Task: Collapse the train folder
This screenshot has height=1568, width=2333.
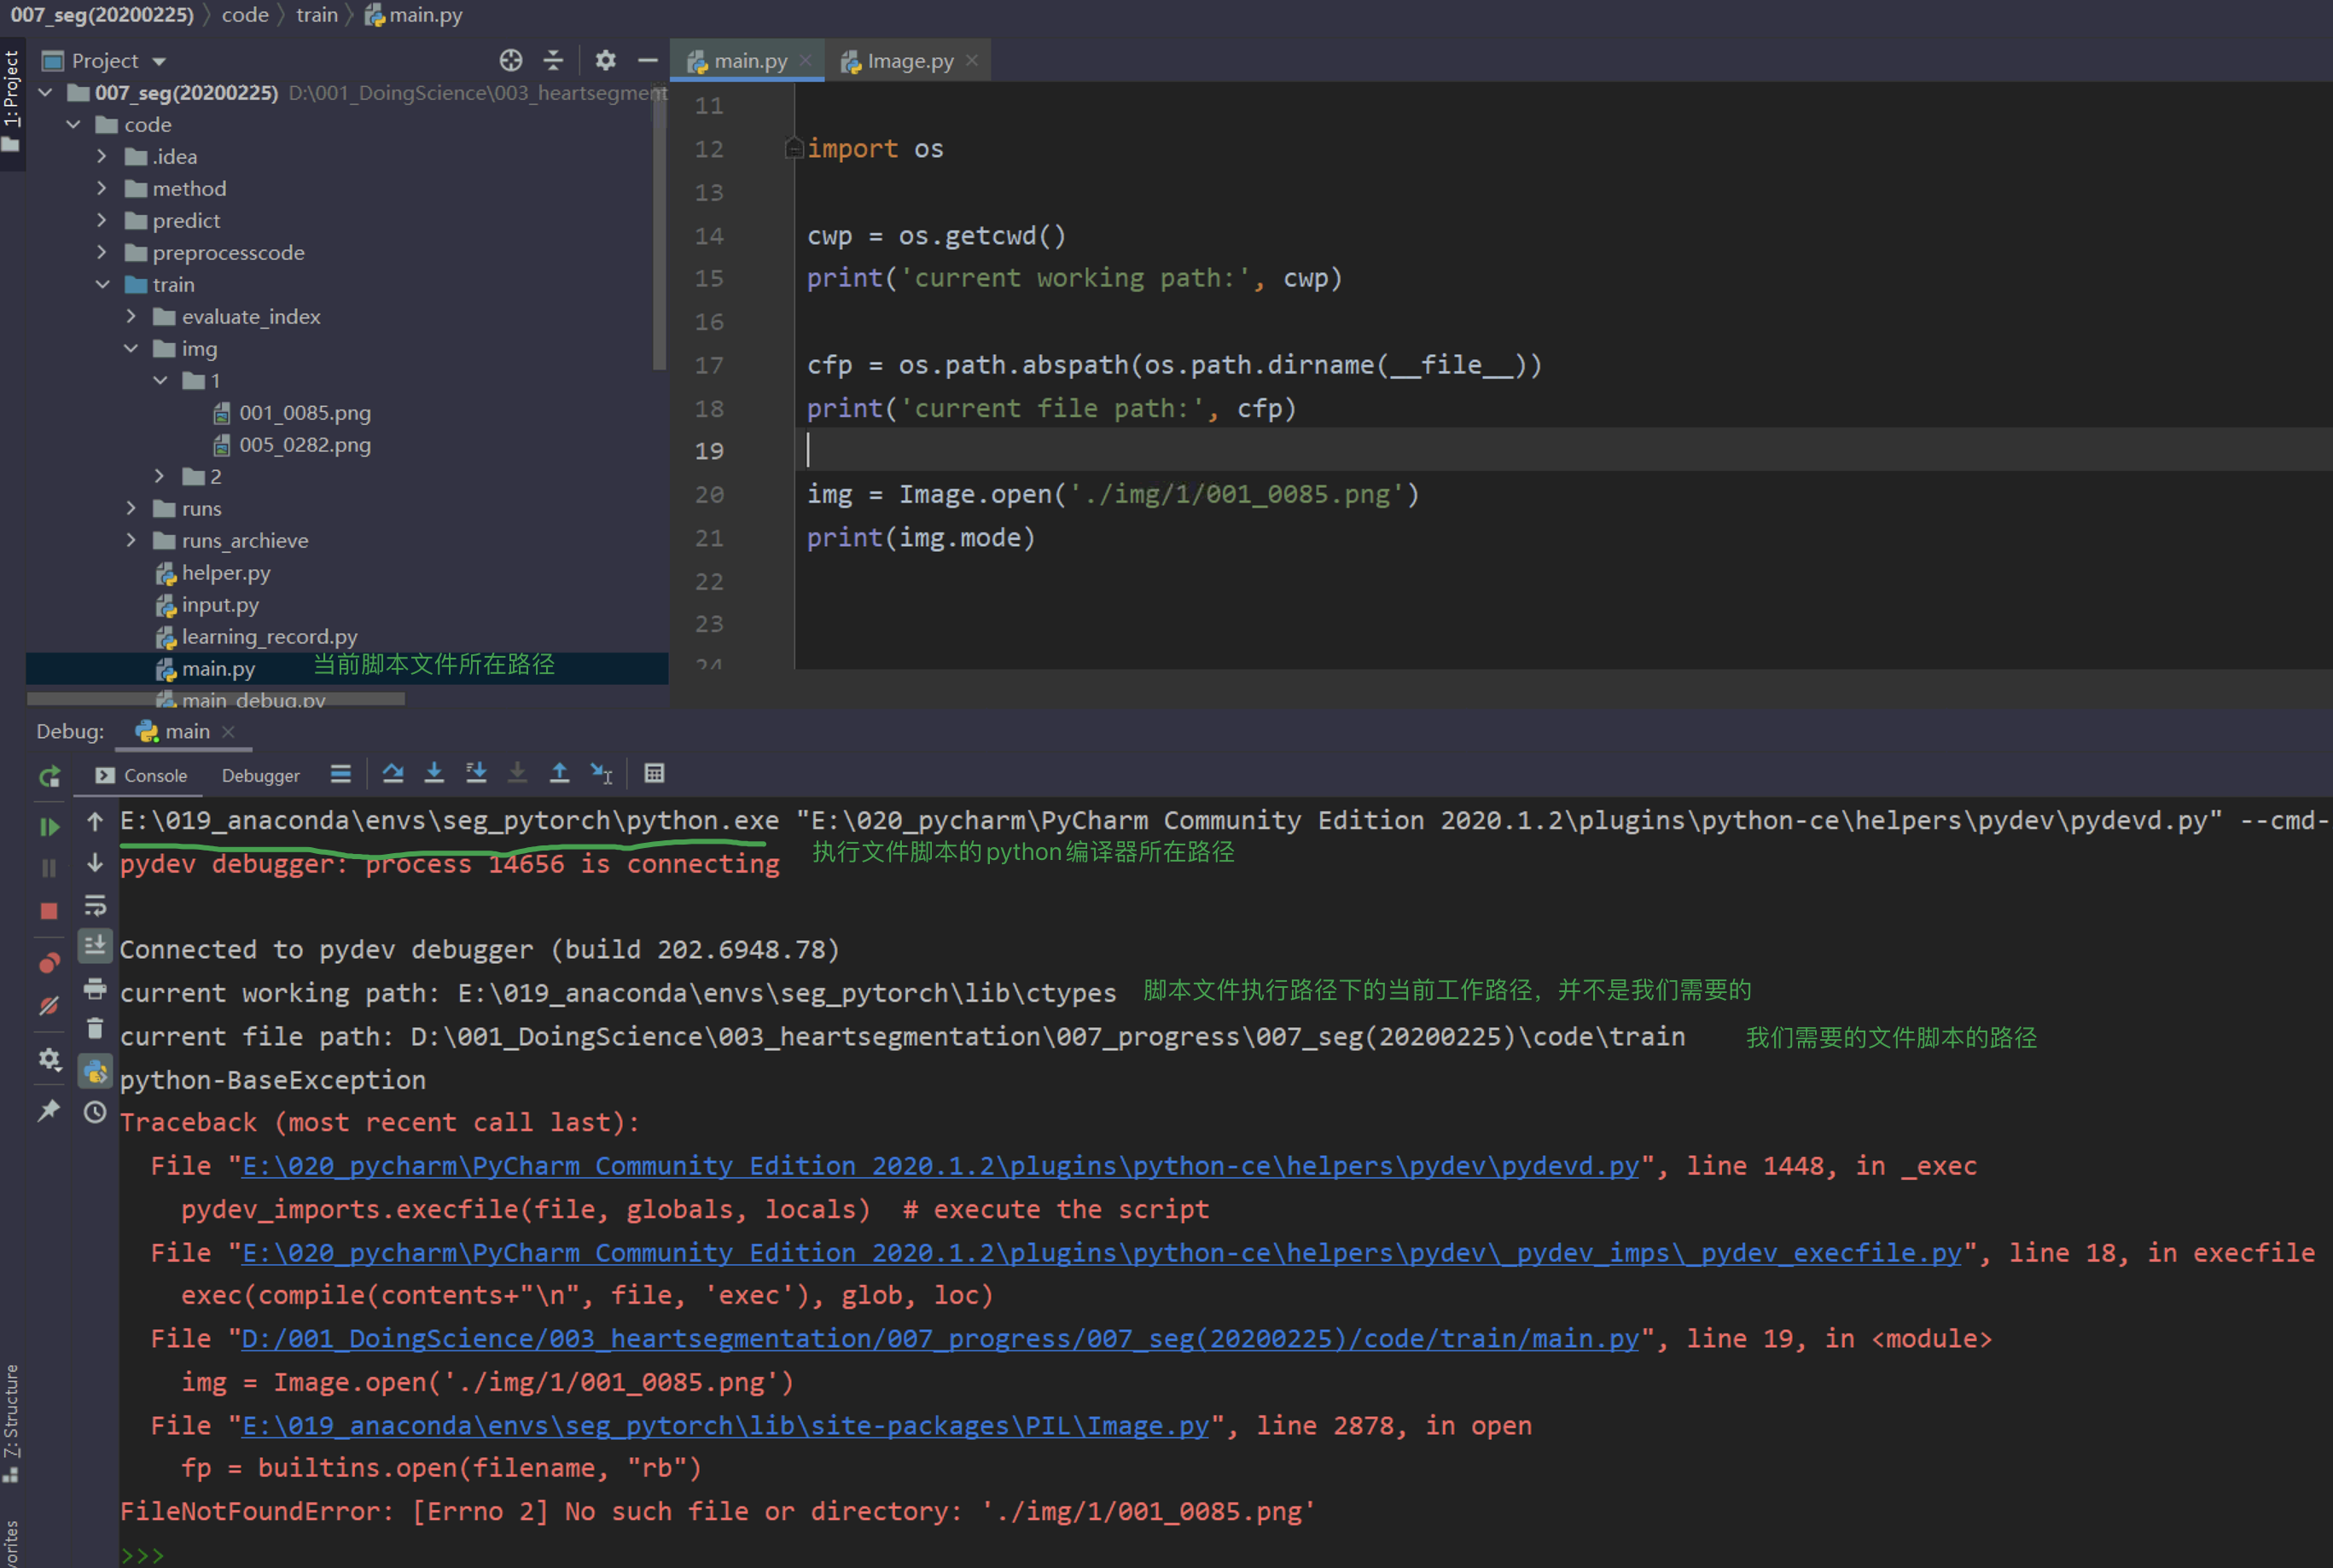Action: point(103,284)
